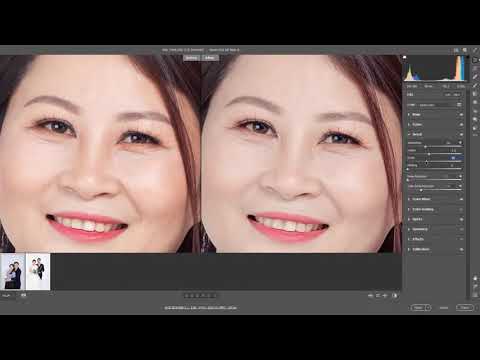Open the dropdown arrow beside Open button
This screenshot has width=480, height=360.
click(428, 308)
